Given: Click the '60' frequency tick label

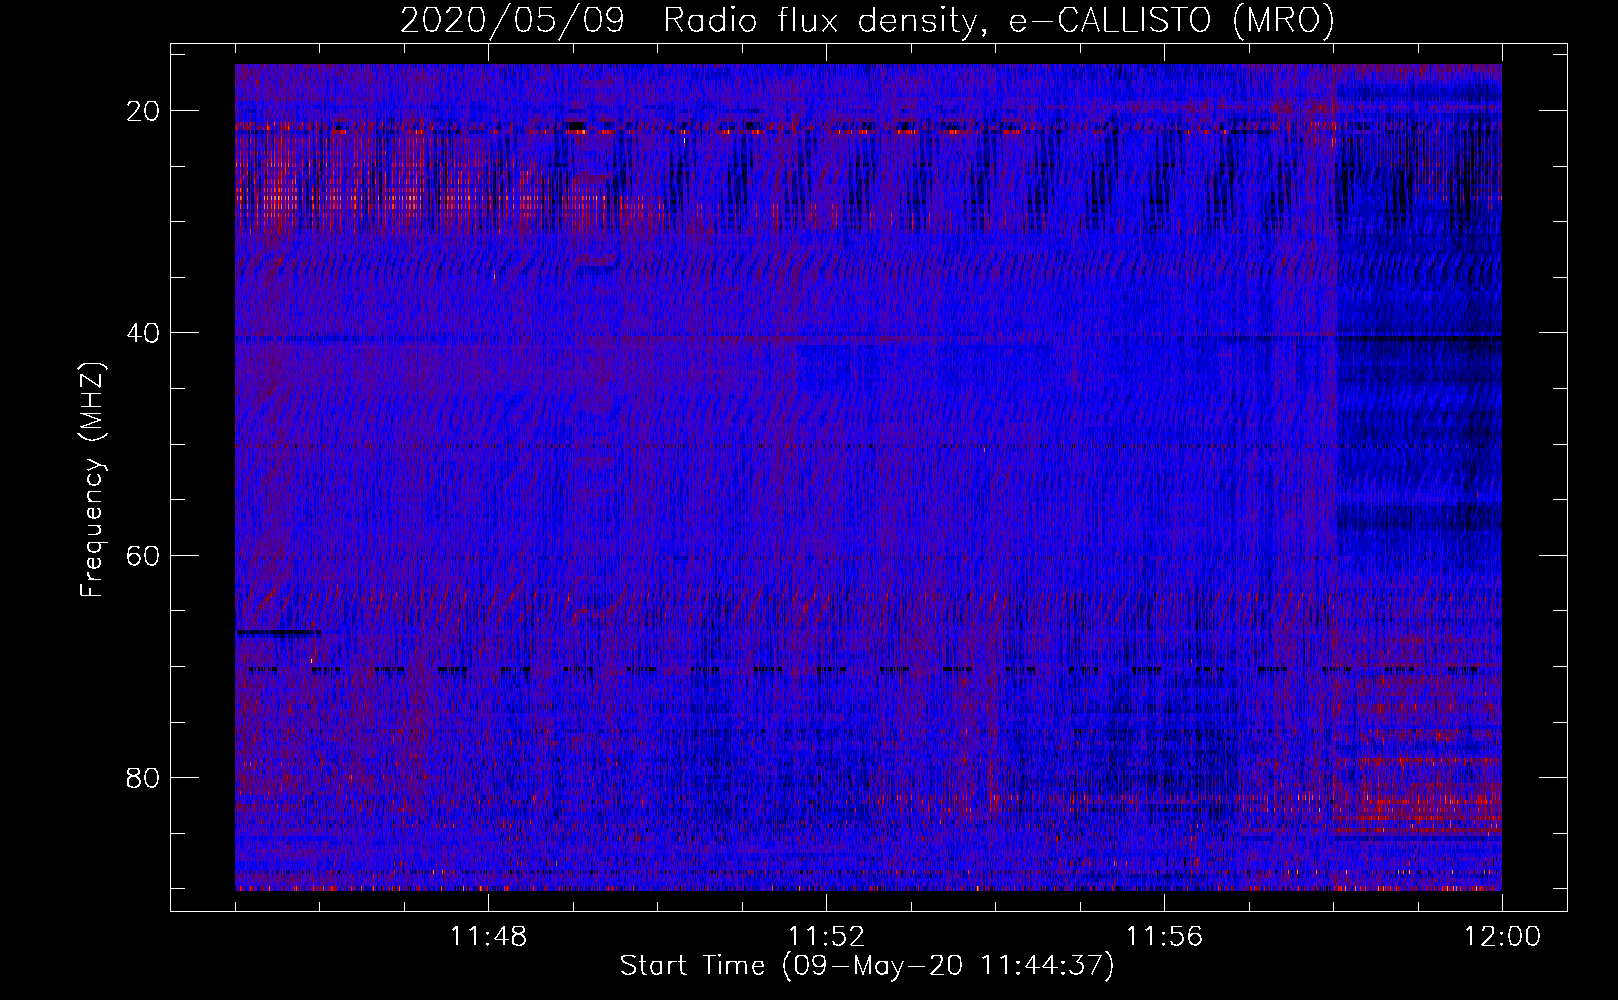Looking at the screenshot, I should pos(143,555).
